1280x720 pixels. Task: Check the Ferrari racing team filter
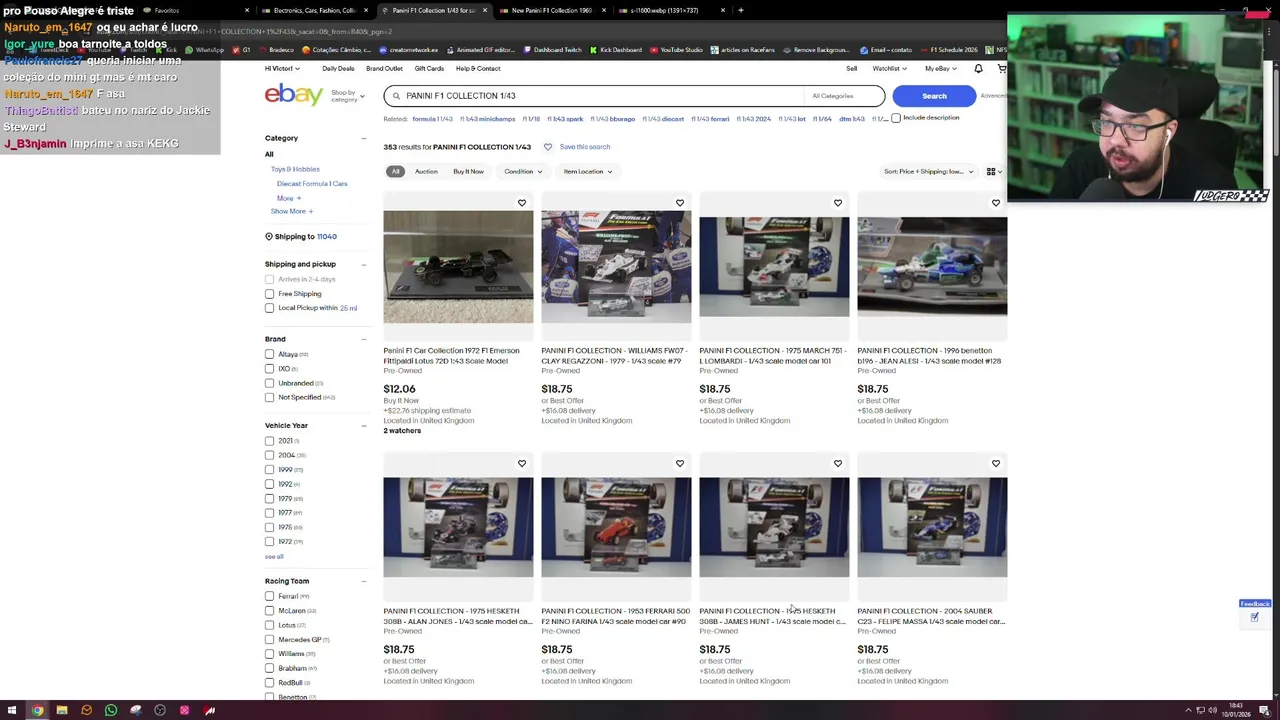click(x=269, y=596)
